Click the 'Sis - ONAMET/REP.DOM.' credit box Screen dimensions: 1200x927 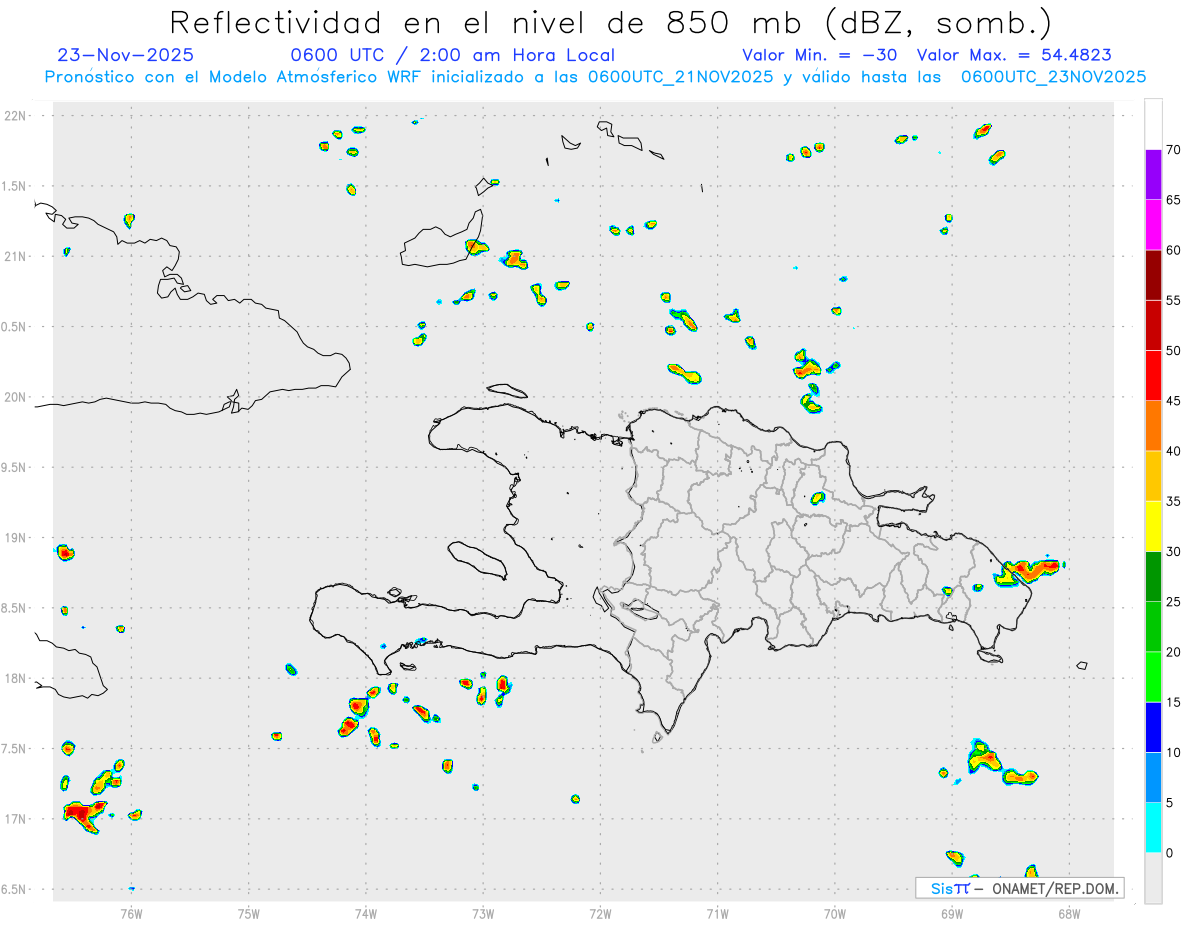(1019, 888)
